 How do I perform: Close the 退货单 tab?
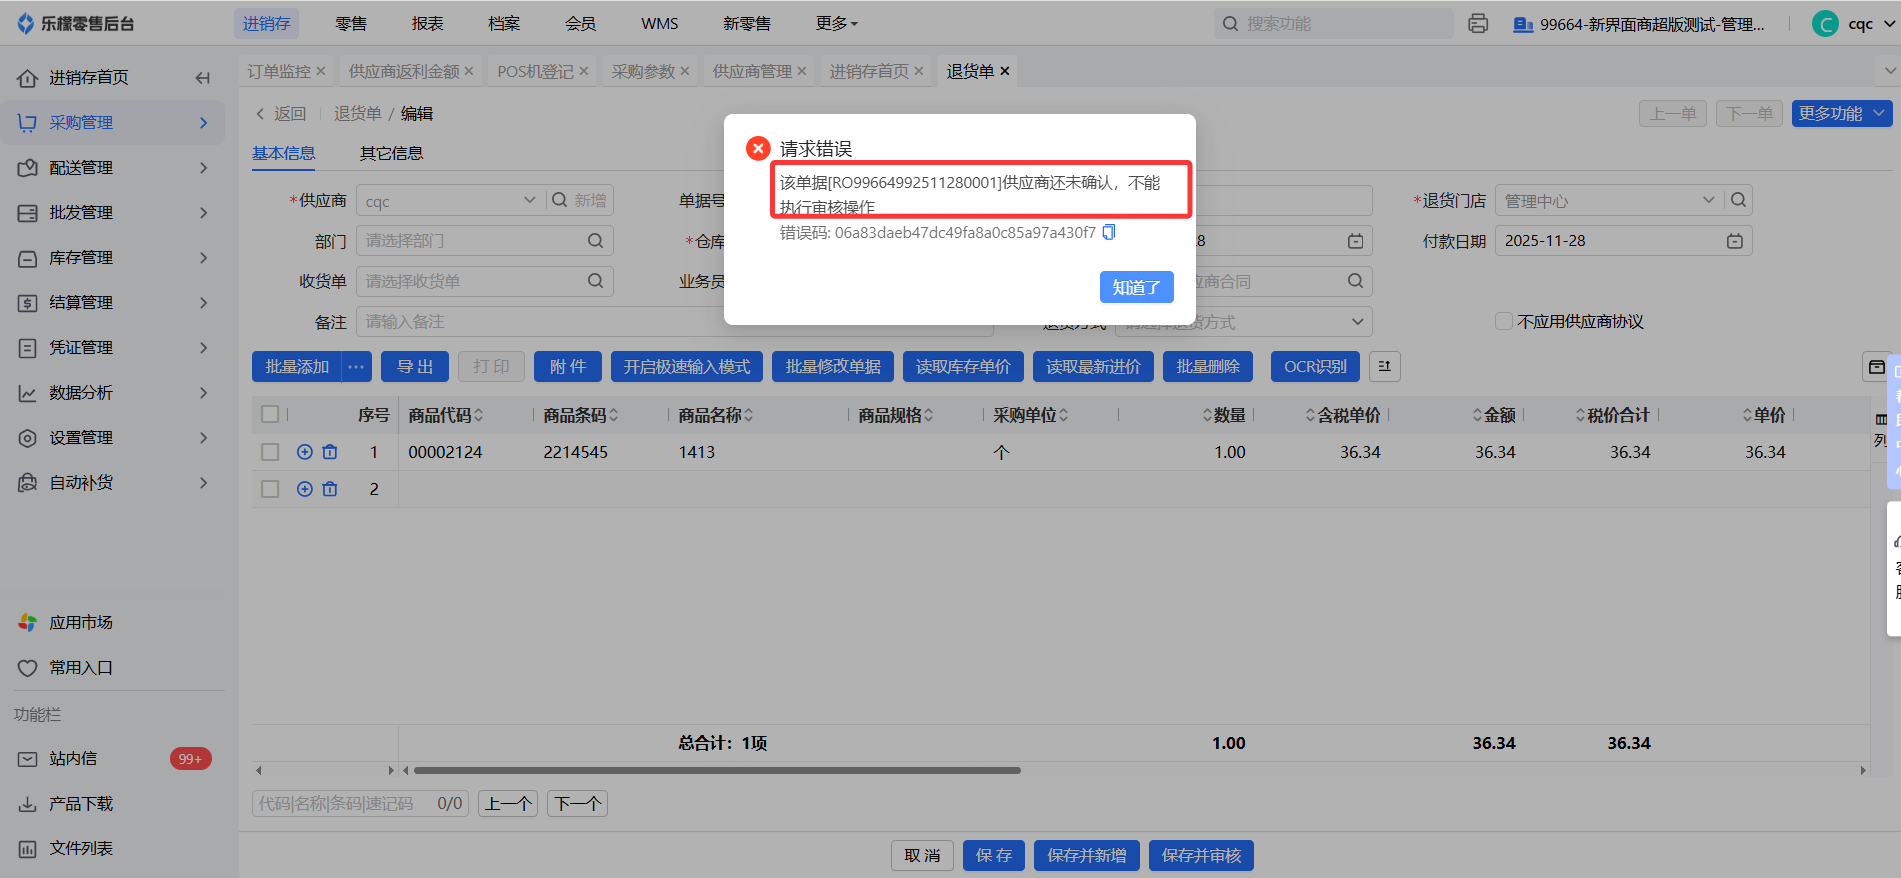[1005, 71]
